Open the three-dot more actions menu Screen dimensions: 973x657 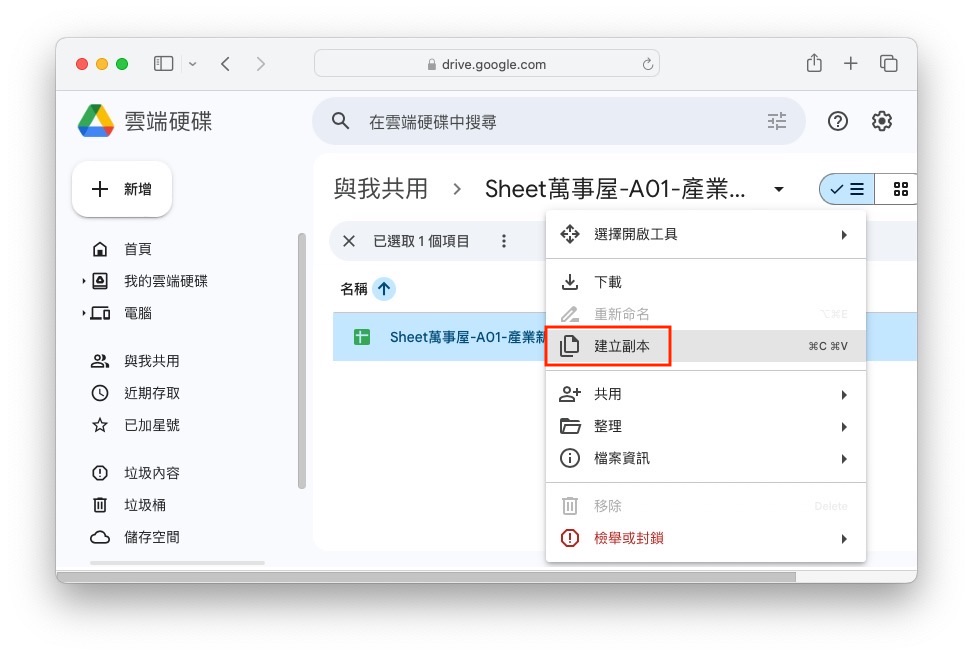(x=503, y=241)
